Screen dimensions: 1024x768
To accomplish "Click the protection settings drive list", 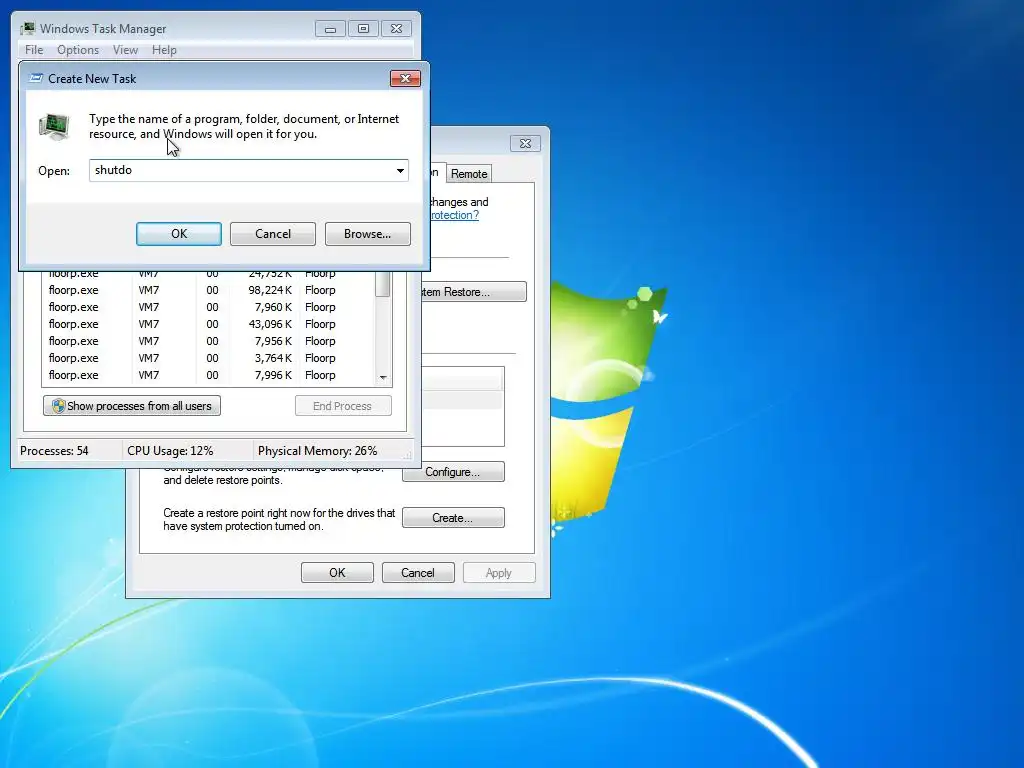I will point(462,406).
